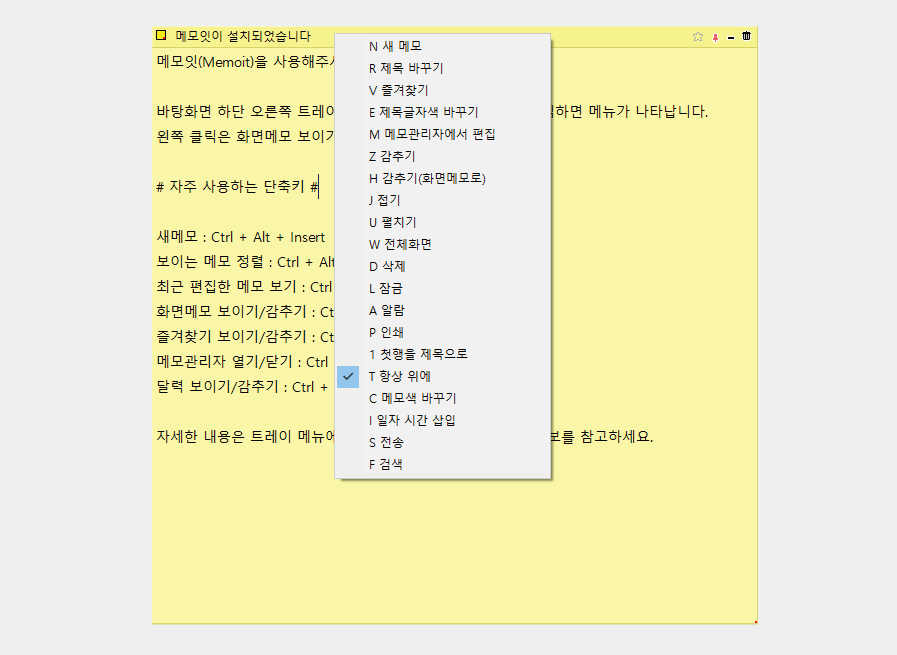Click the memo title '메모잇이 설치되었습니다'

(243, 36)
